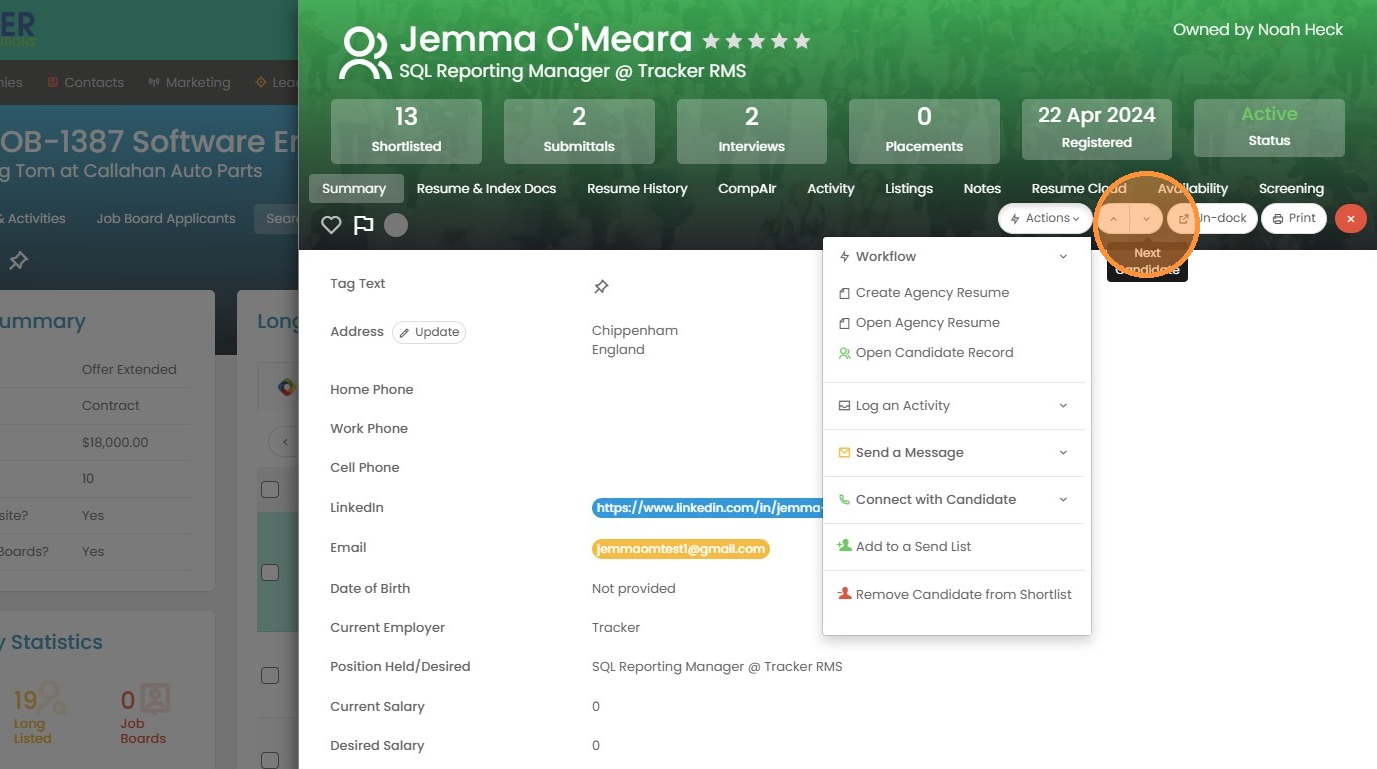Open the Actions dropdown

(x=1045, y=218)
